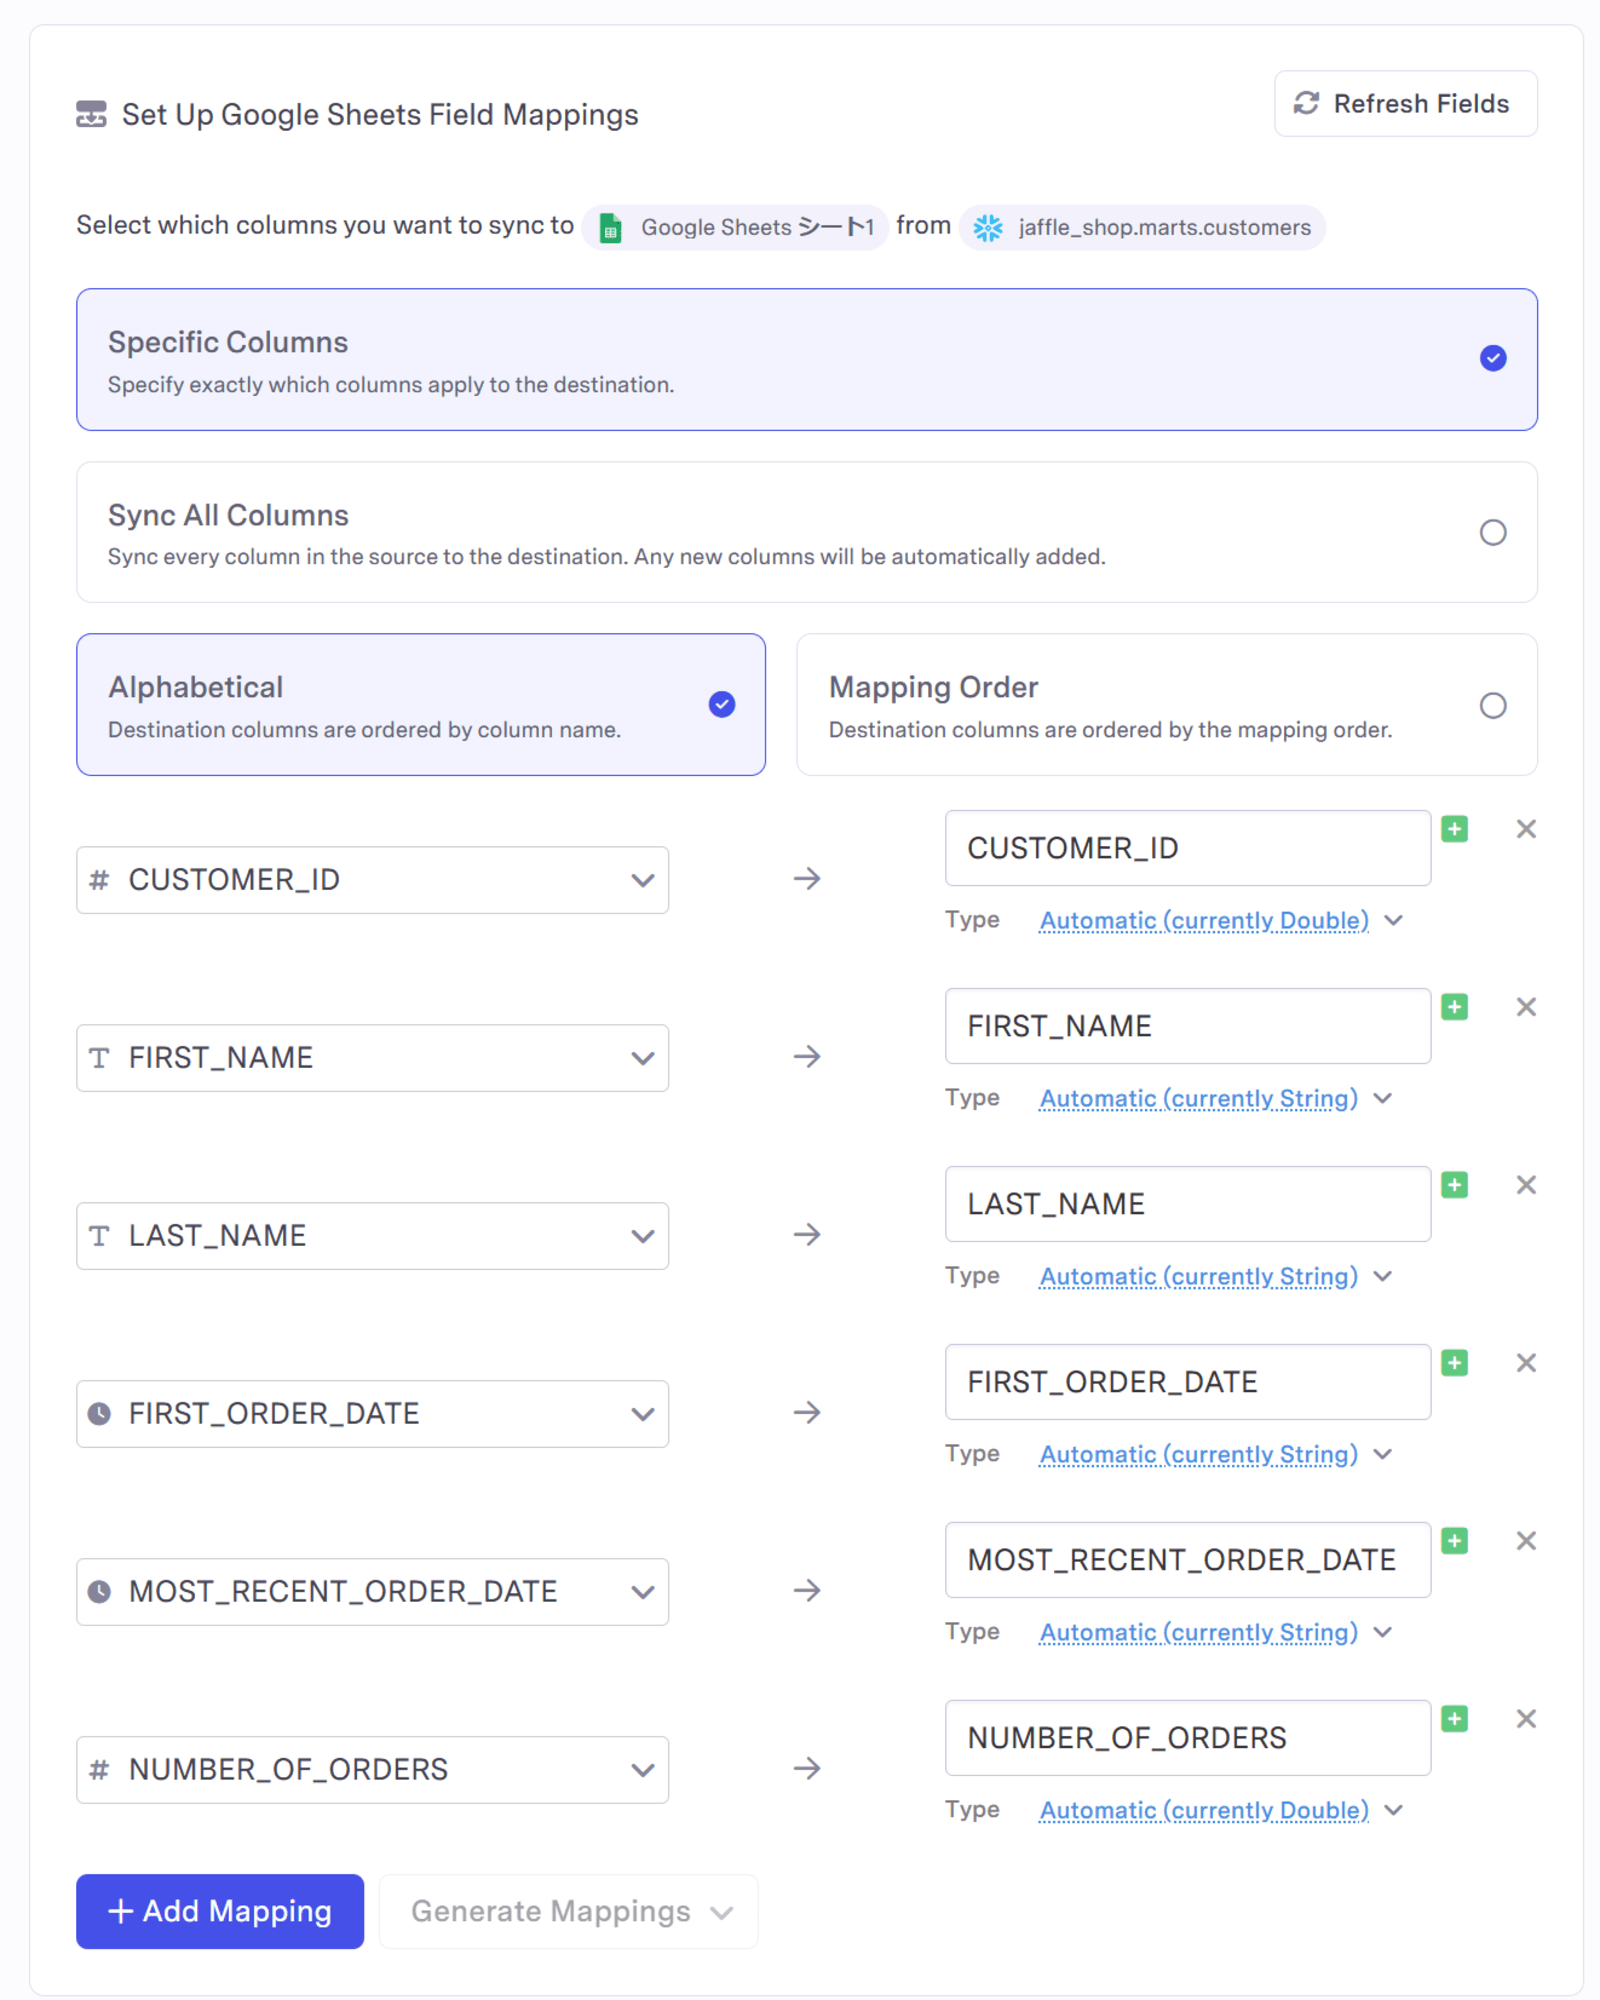Click the Add Mapping button

point(220,1911)
